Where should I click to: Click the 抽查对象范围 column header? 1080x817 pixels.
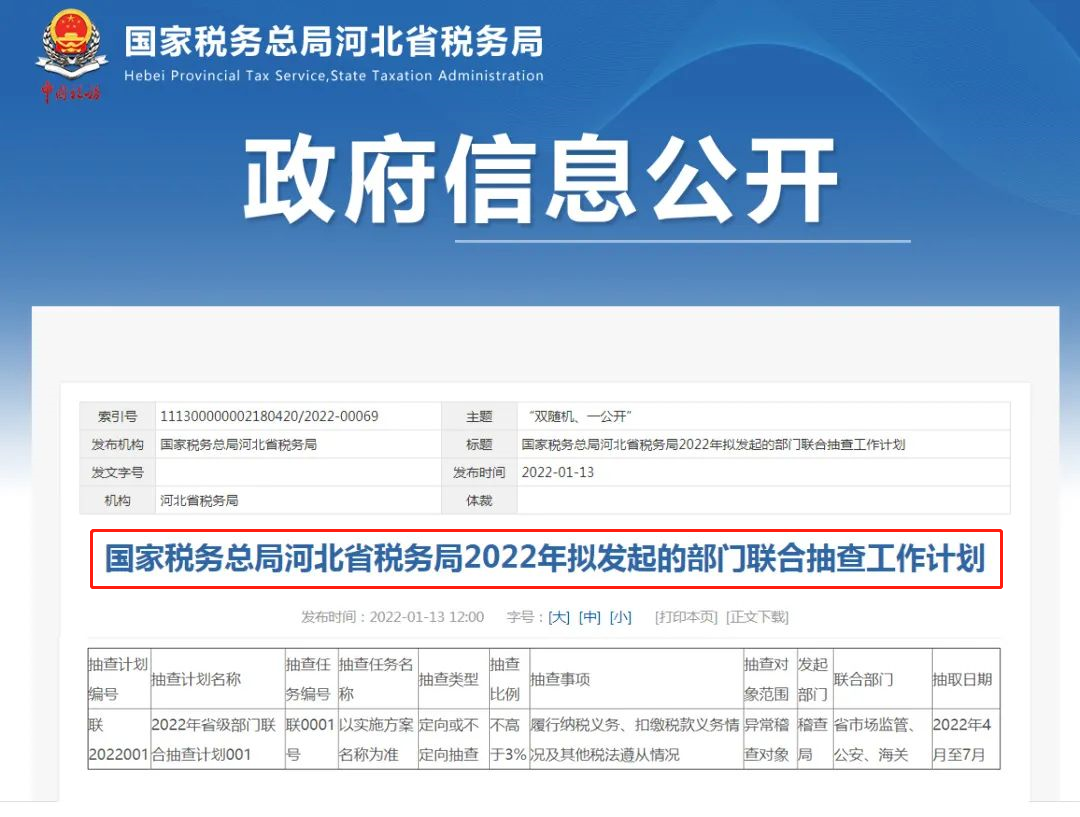pyautogui.click(x=769, y=679)
